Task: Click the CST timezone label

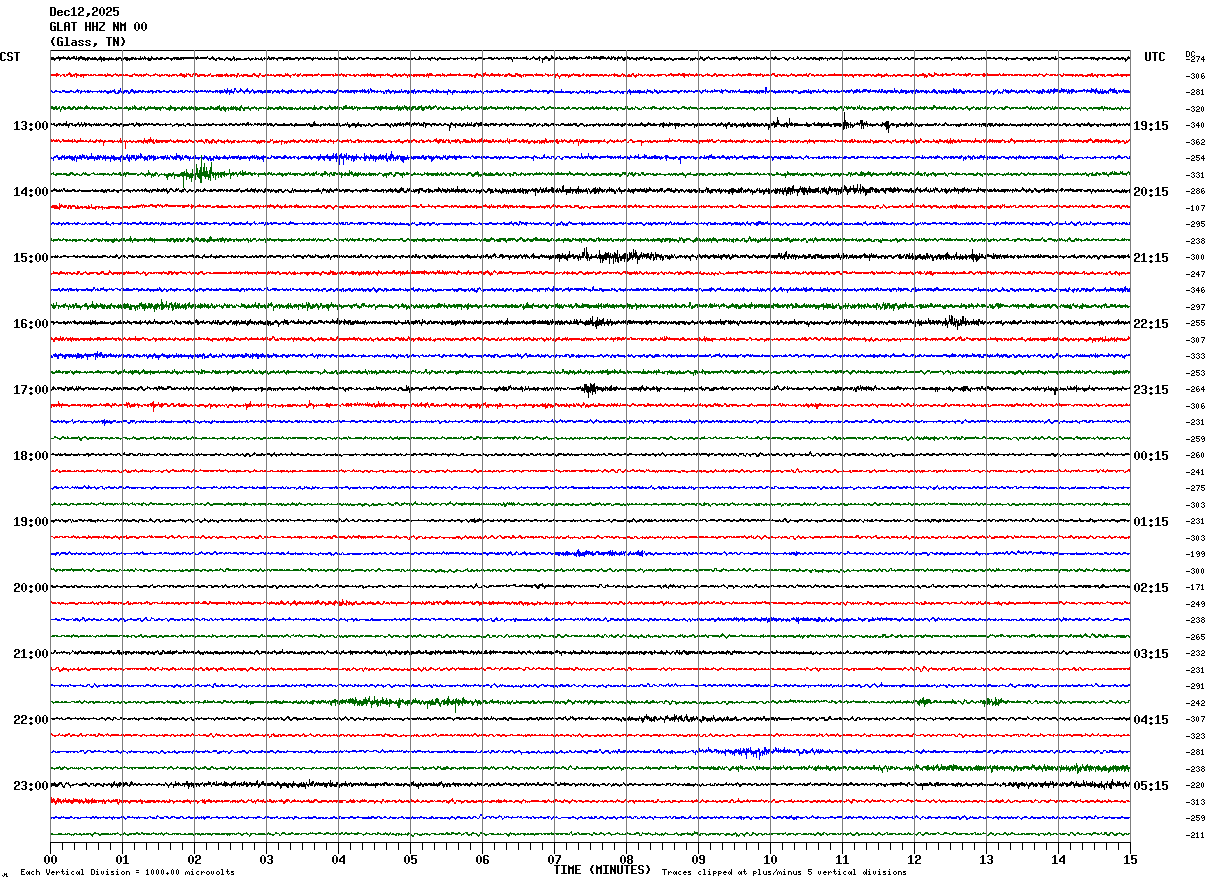Action: pos(10,57)
